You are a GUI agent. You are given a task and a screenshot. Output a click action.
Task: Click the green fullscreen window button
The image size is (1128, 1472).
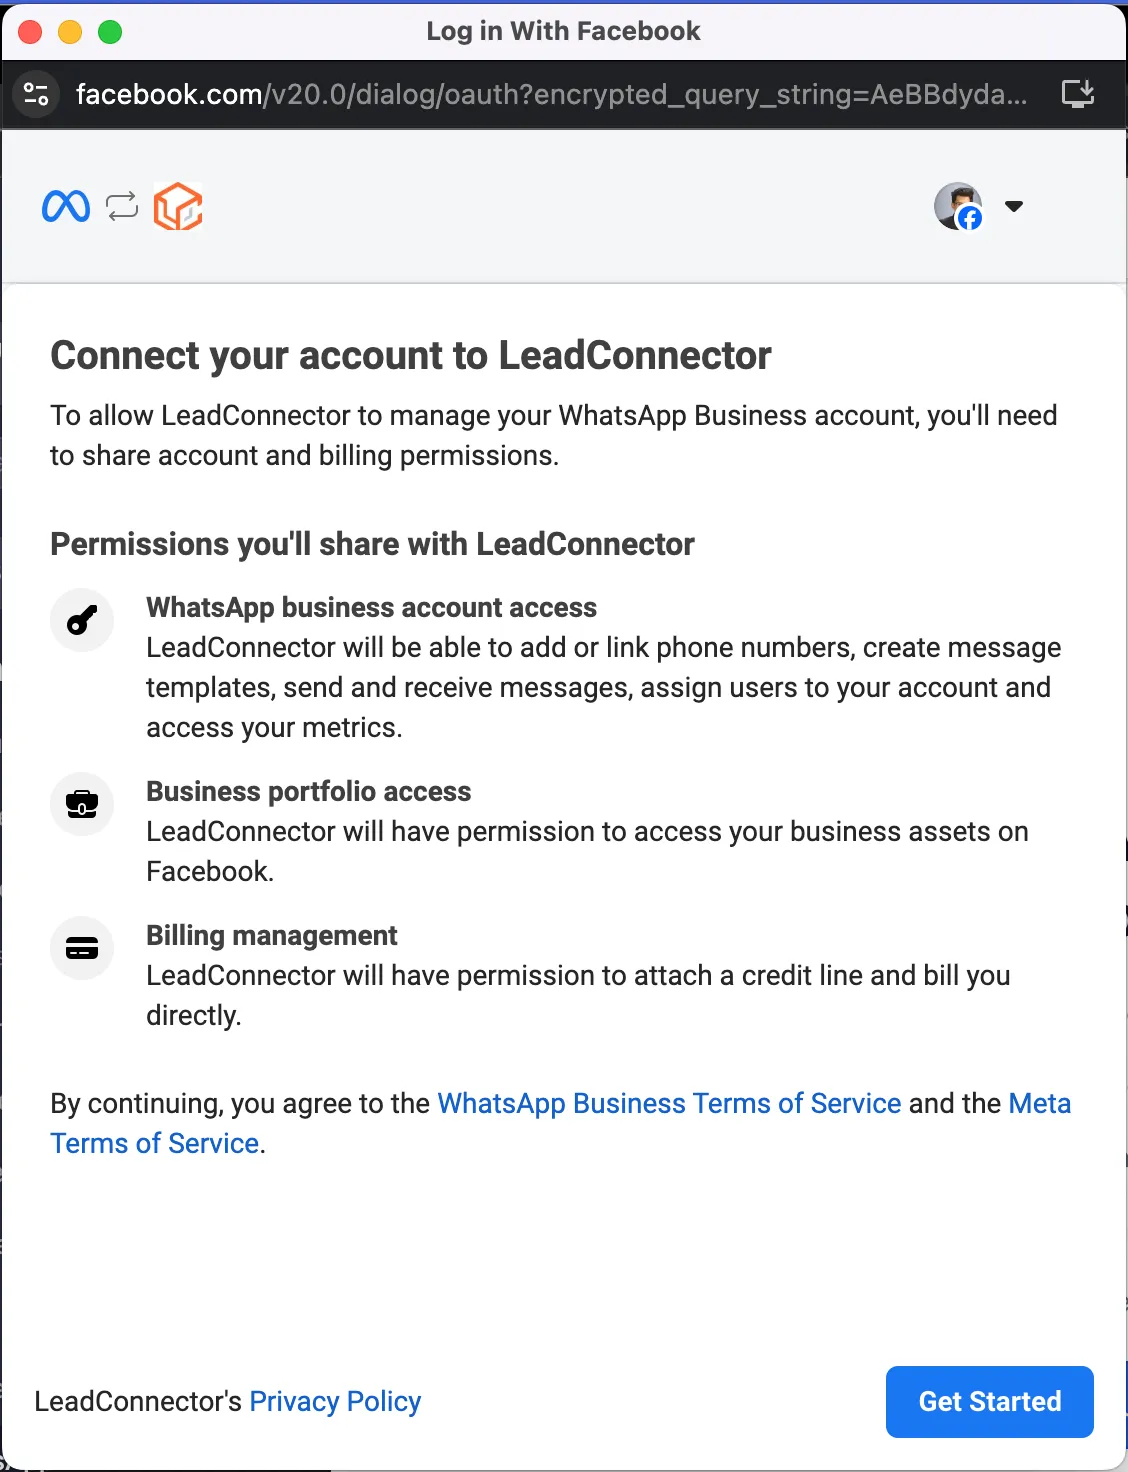click(x=110, y=32)
